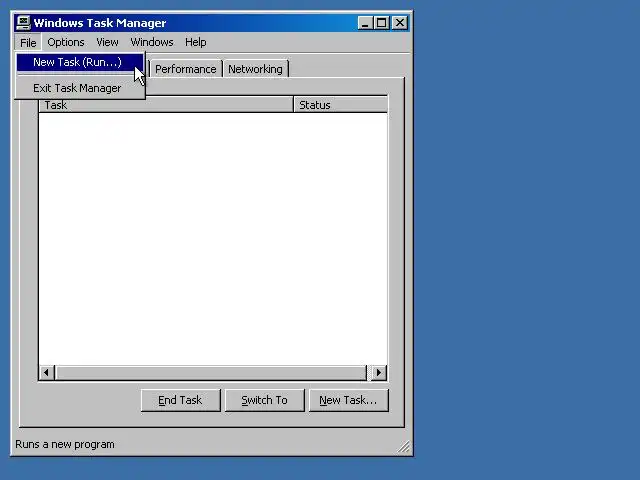Open the Options menu
This screenshot has height=480, width=640.
[x=66, y=42]
